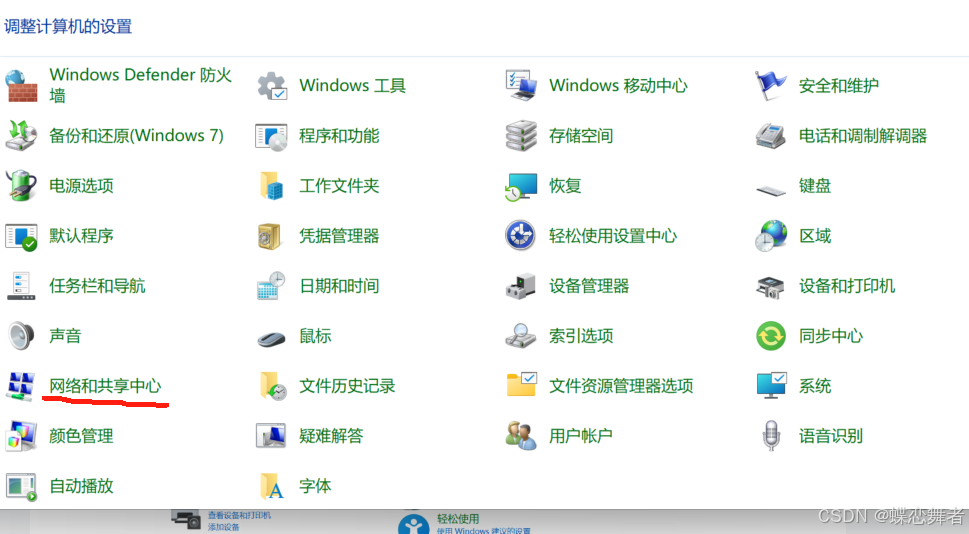Click the 键盘 keyboard icon
969x534 pixels.
(771, 189)
